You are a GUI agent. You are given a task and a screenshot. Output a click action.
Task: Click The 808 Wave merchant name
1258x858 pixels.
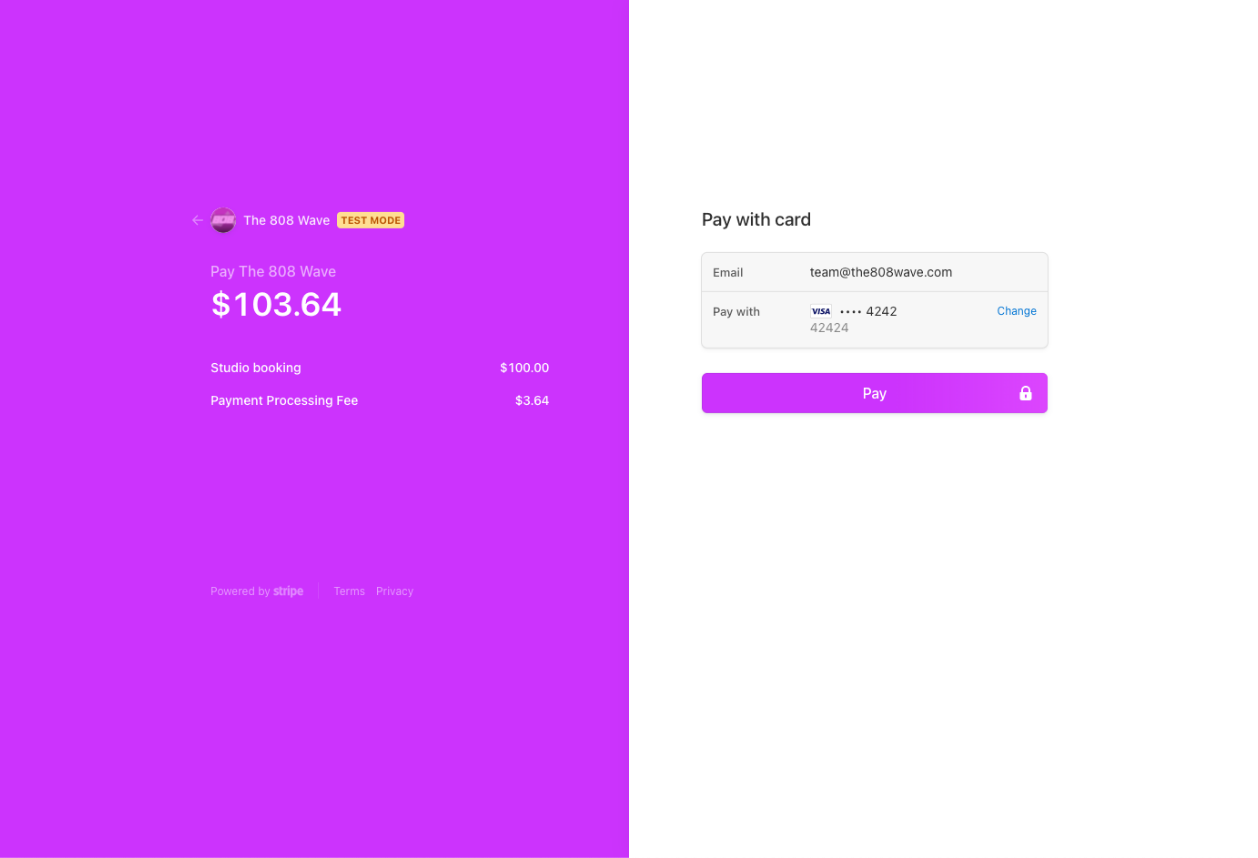pyautogui.click(x=286, y=220)
